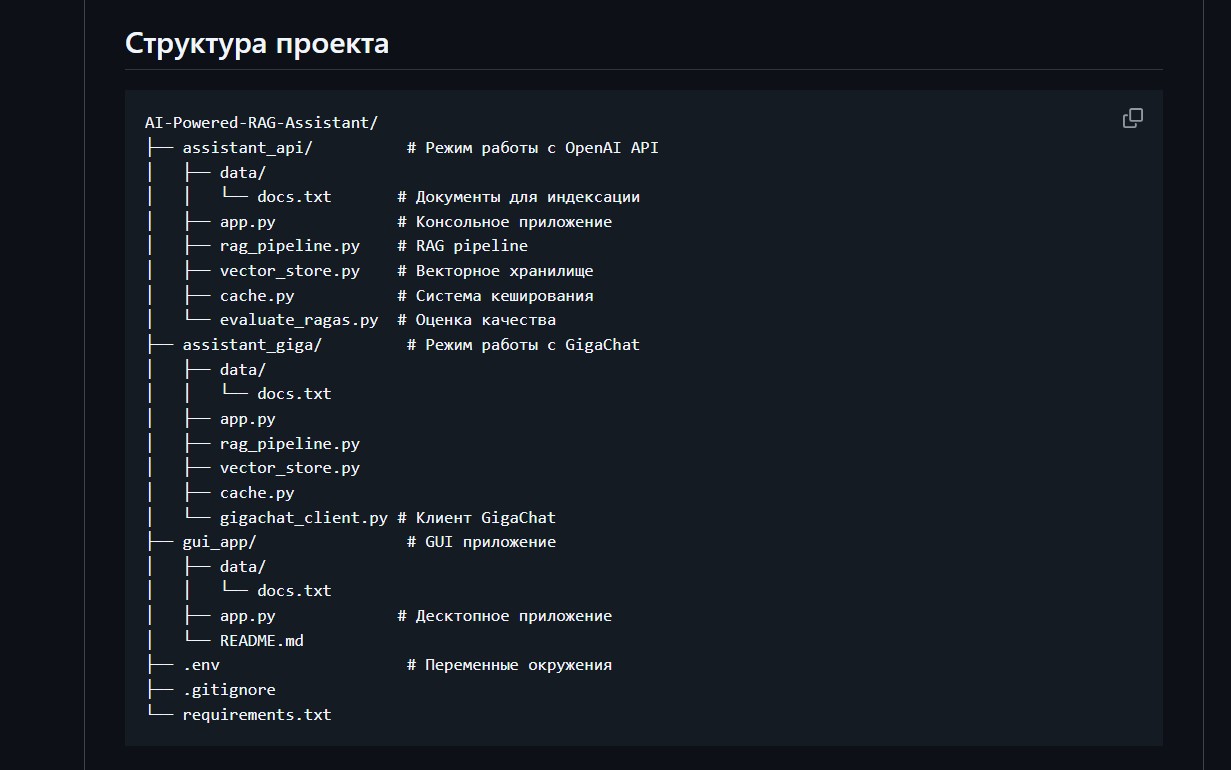Image resolution: width=1231 pixels, height=770 pixels.
Task: Select the README.md entry
Action: coord(261,640)
